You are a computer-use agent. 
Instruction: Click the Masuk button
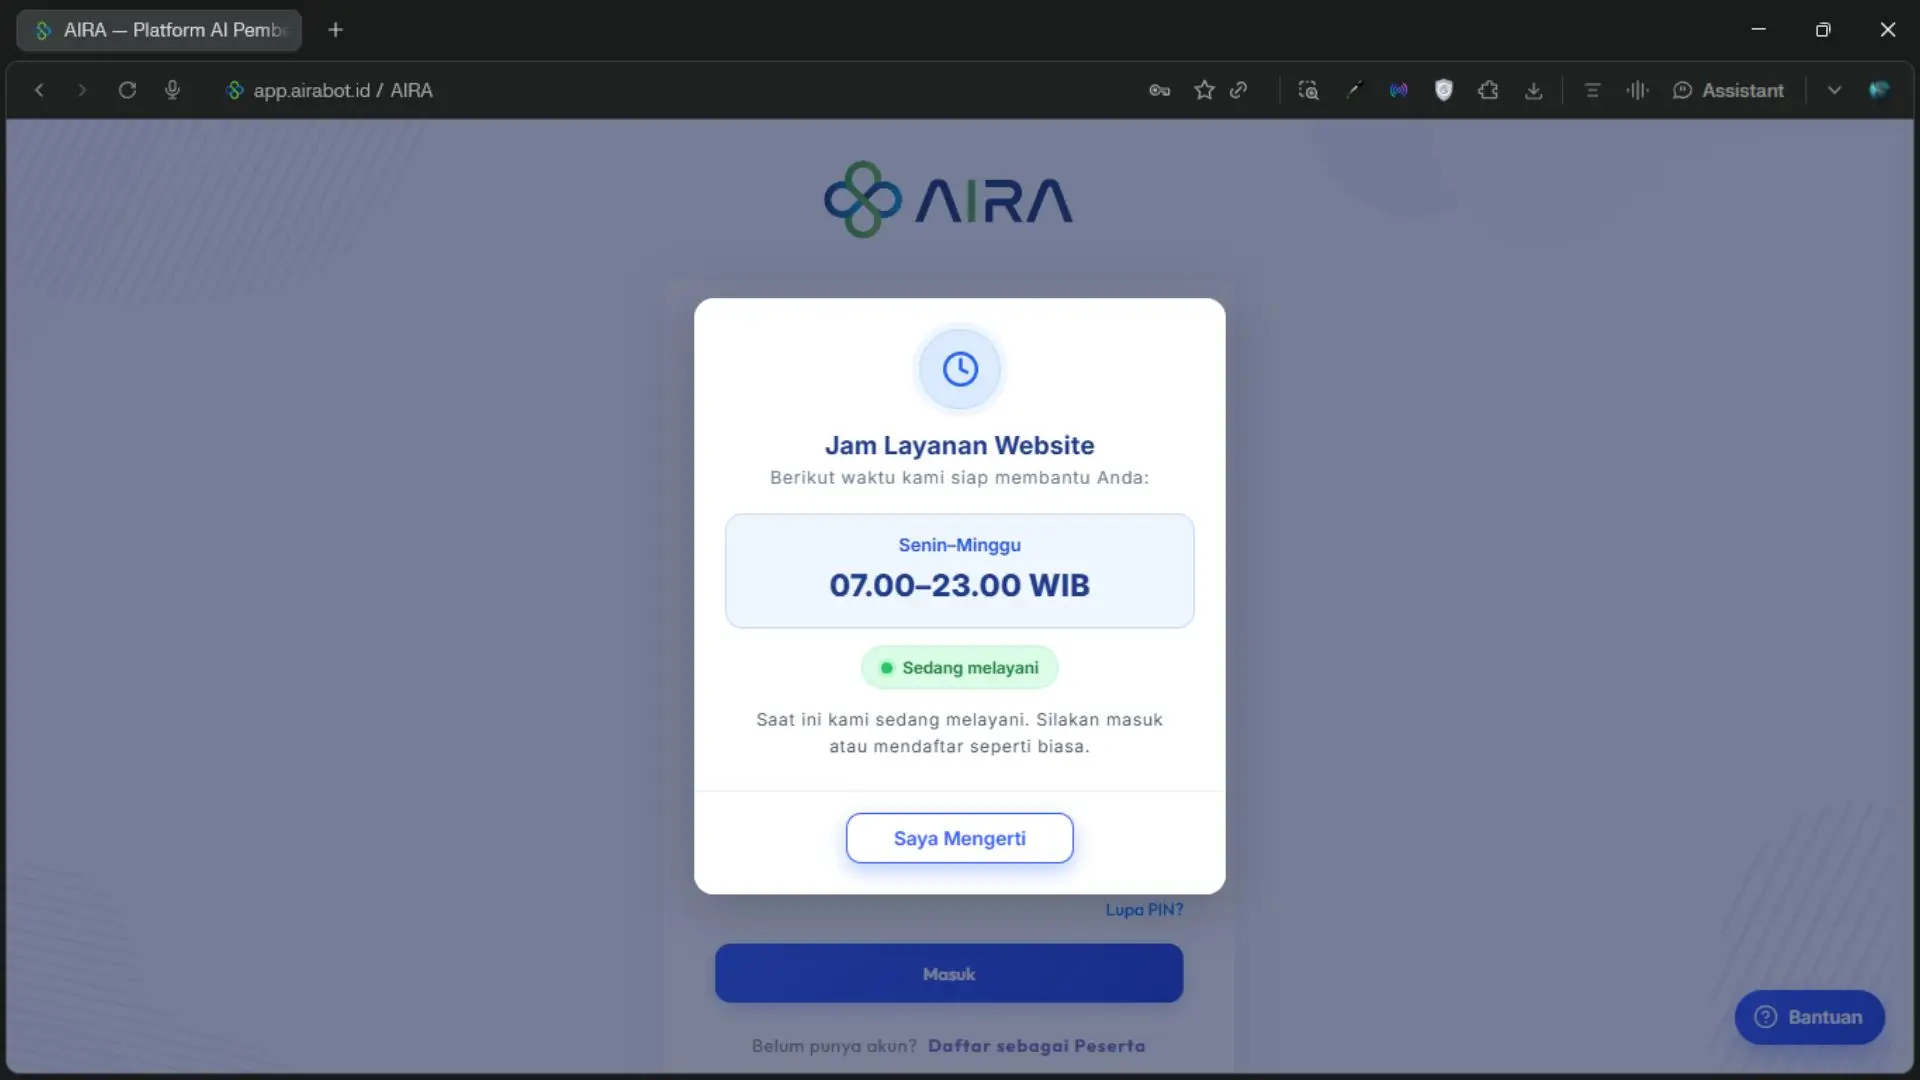[x=949, y=973]
